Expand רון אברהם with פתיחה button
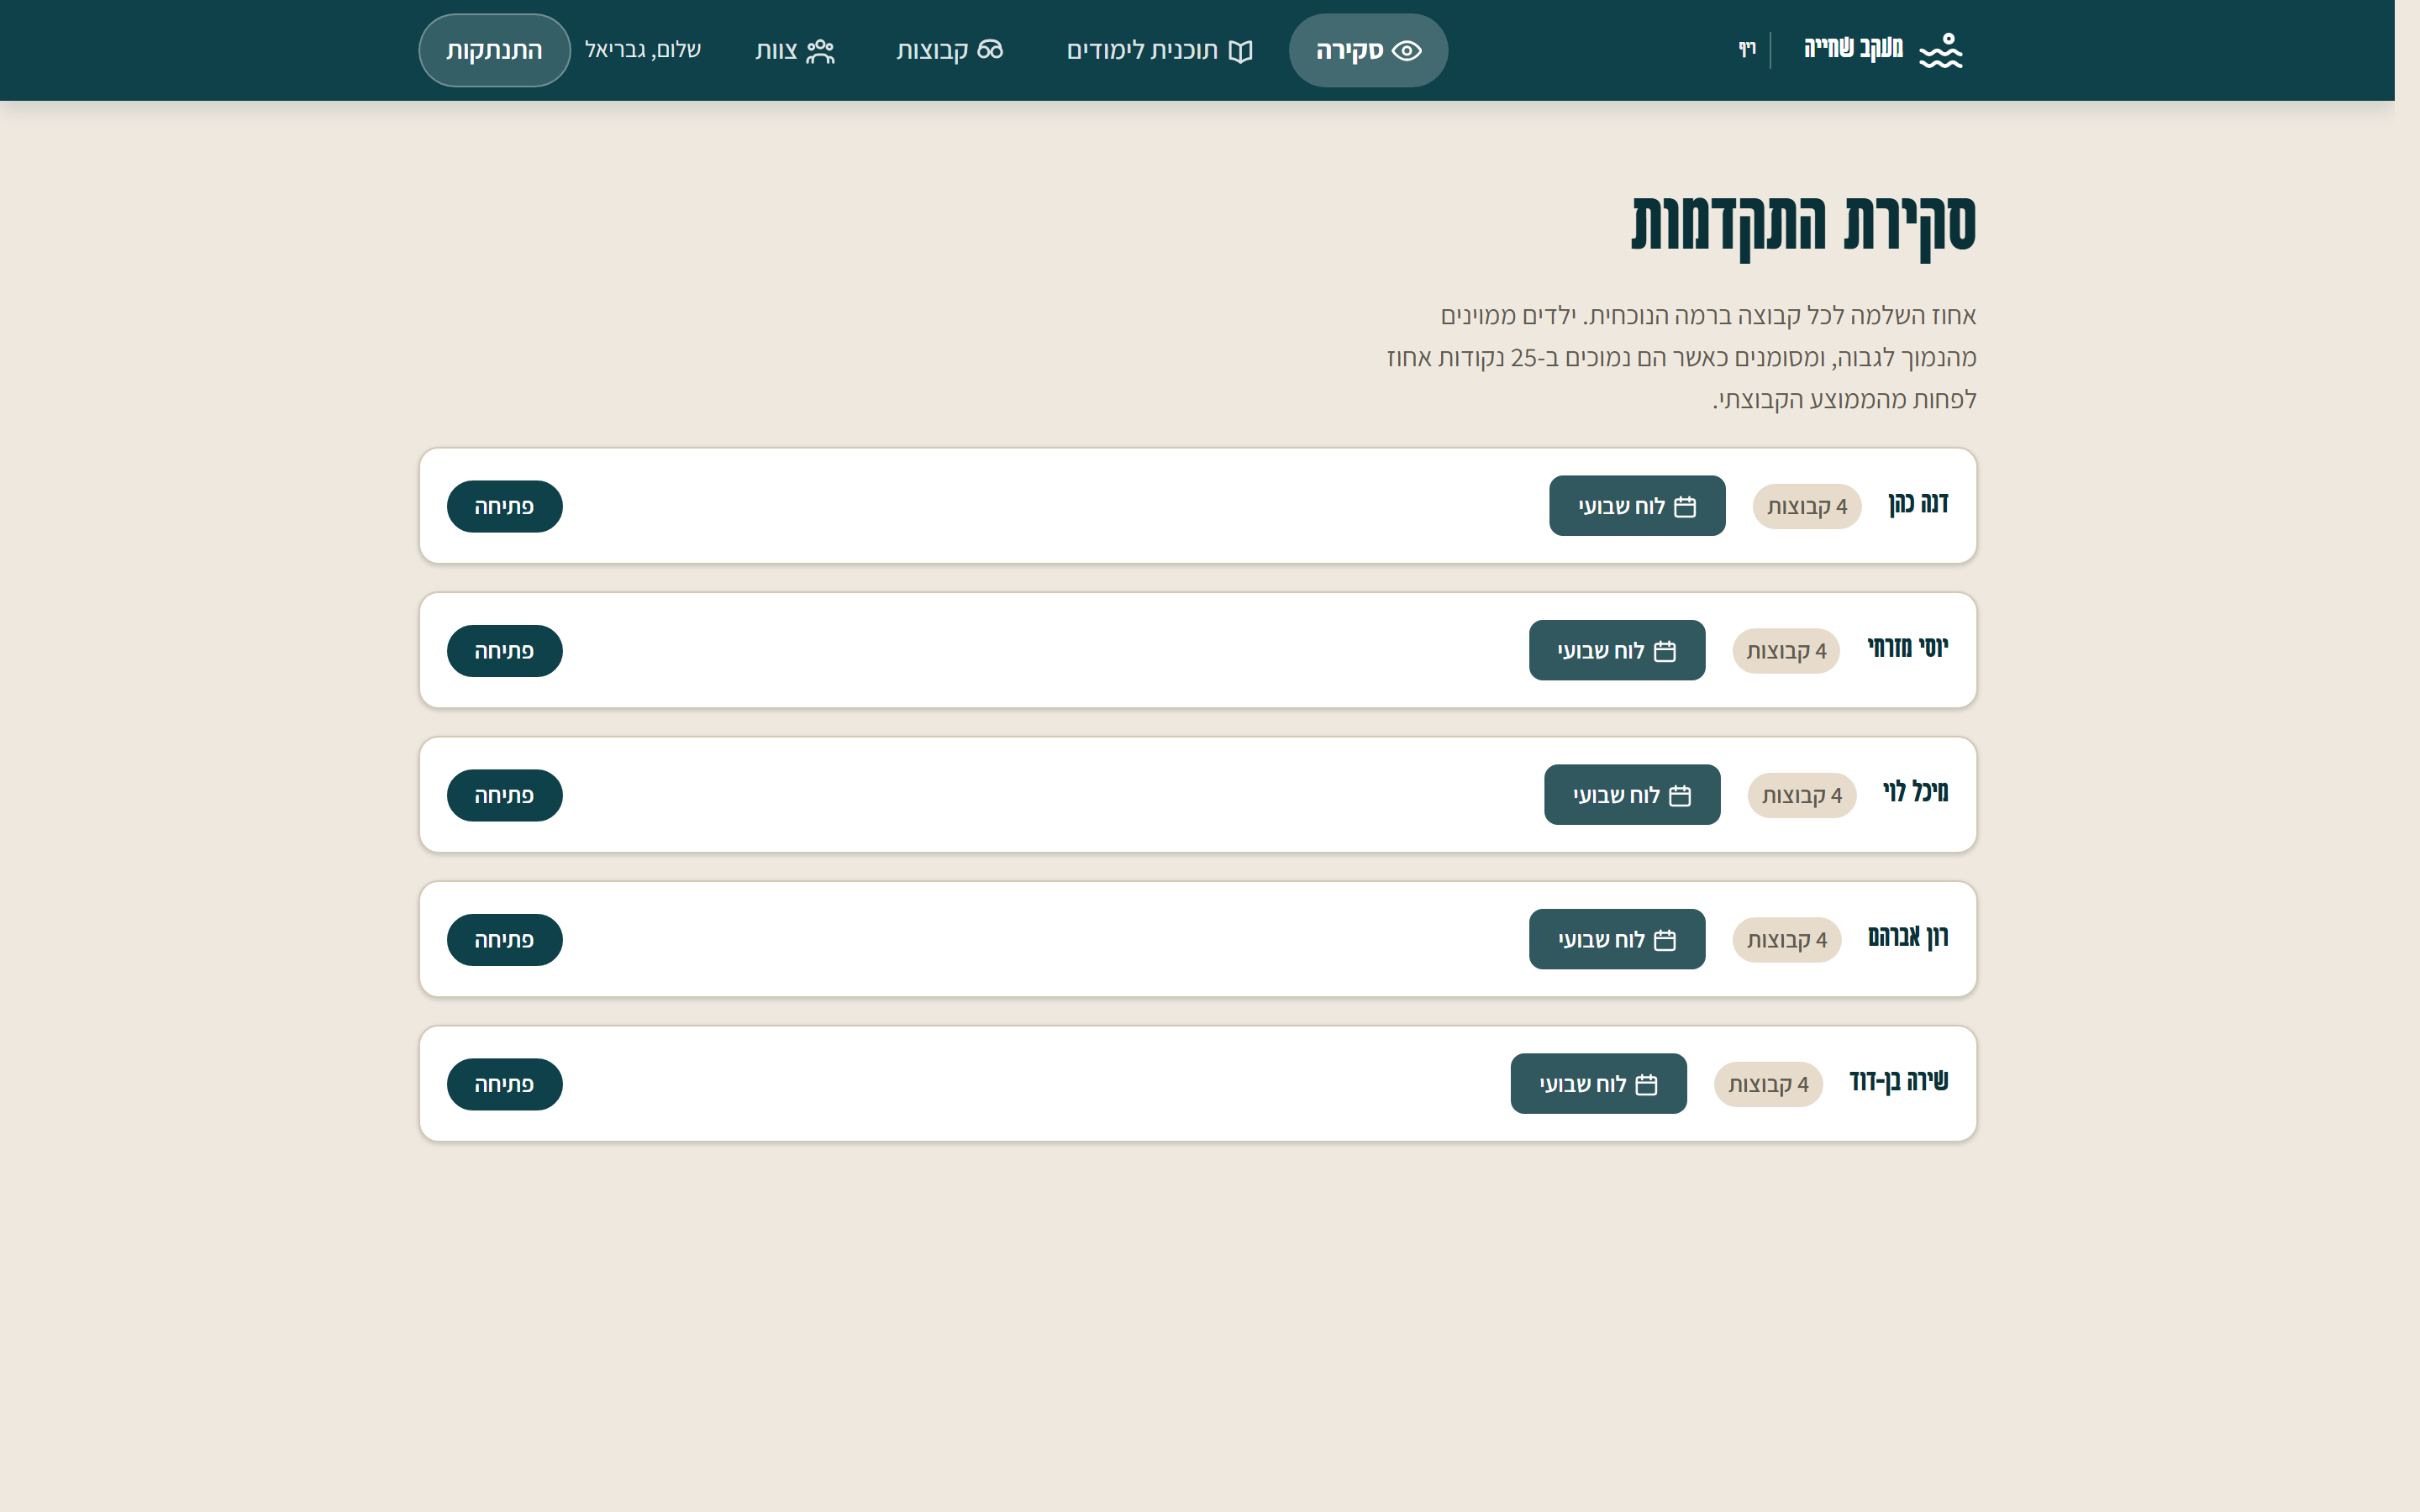 click(x=504, y=940)
